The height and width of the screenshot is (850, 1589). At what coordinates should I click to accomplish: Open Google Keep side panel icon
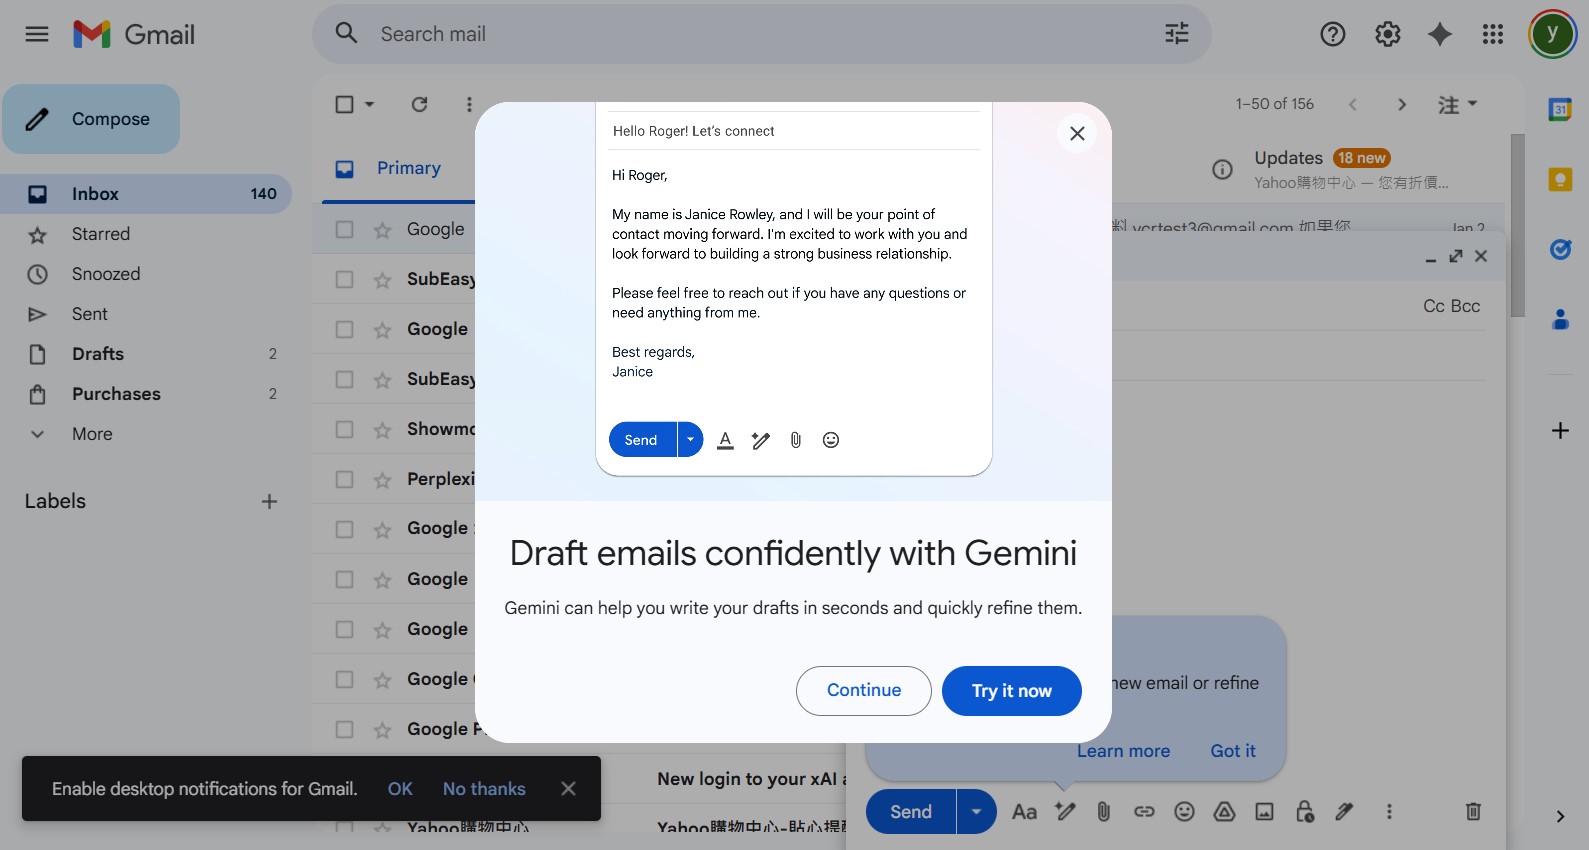[1560, 179]
